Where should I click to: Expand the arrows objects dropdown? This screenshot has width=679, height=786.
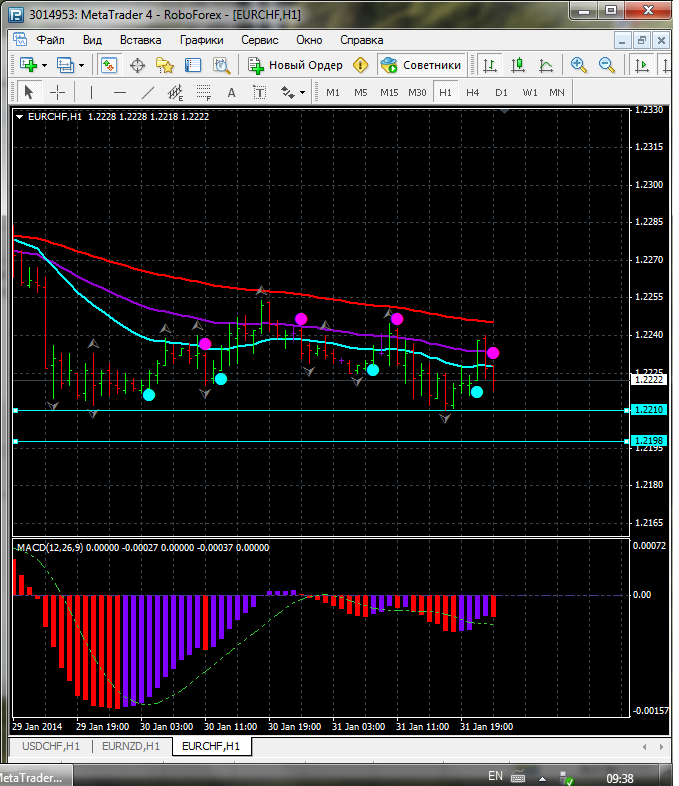(x=302, y=92)
